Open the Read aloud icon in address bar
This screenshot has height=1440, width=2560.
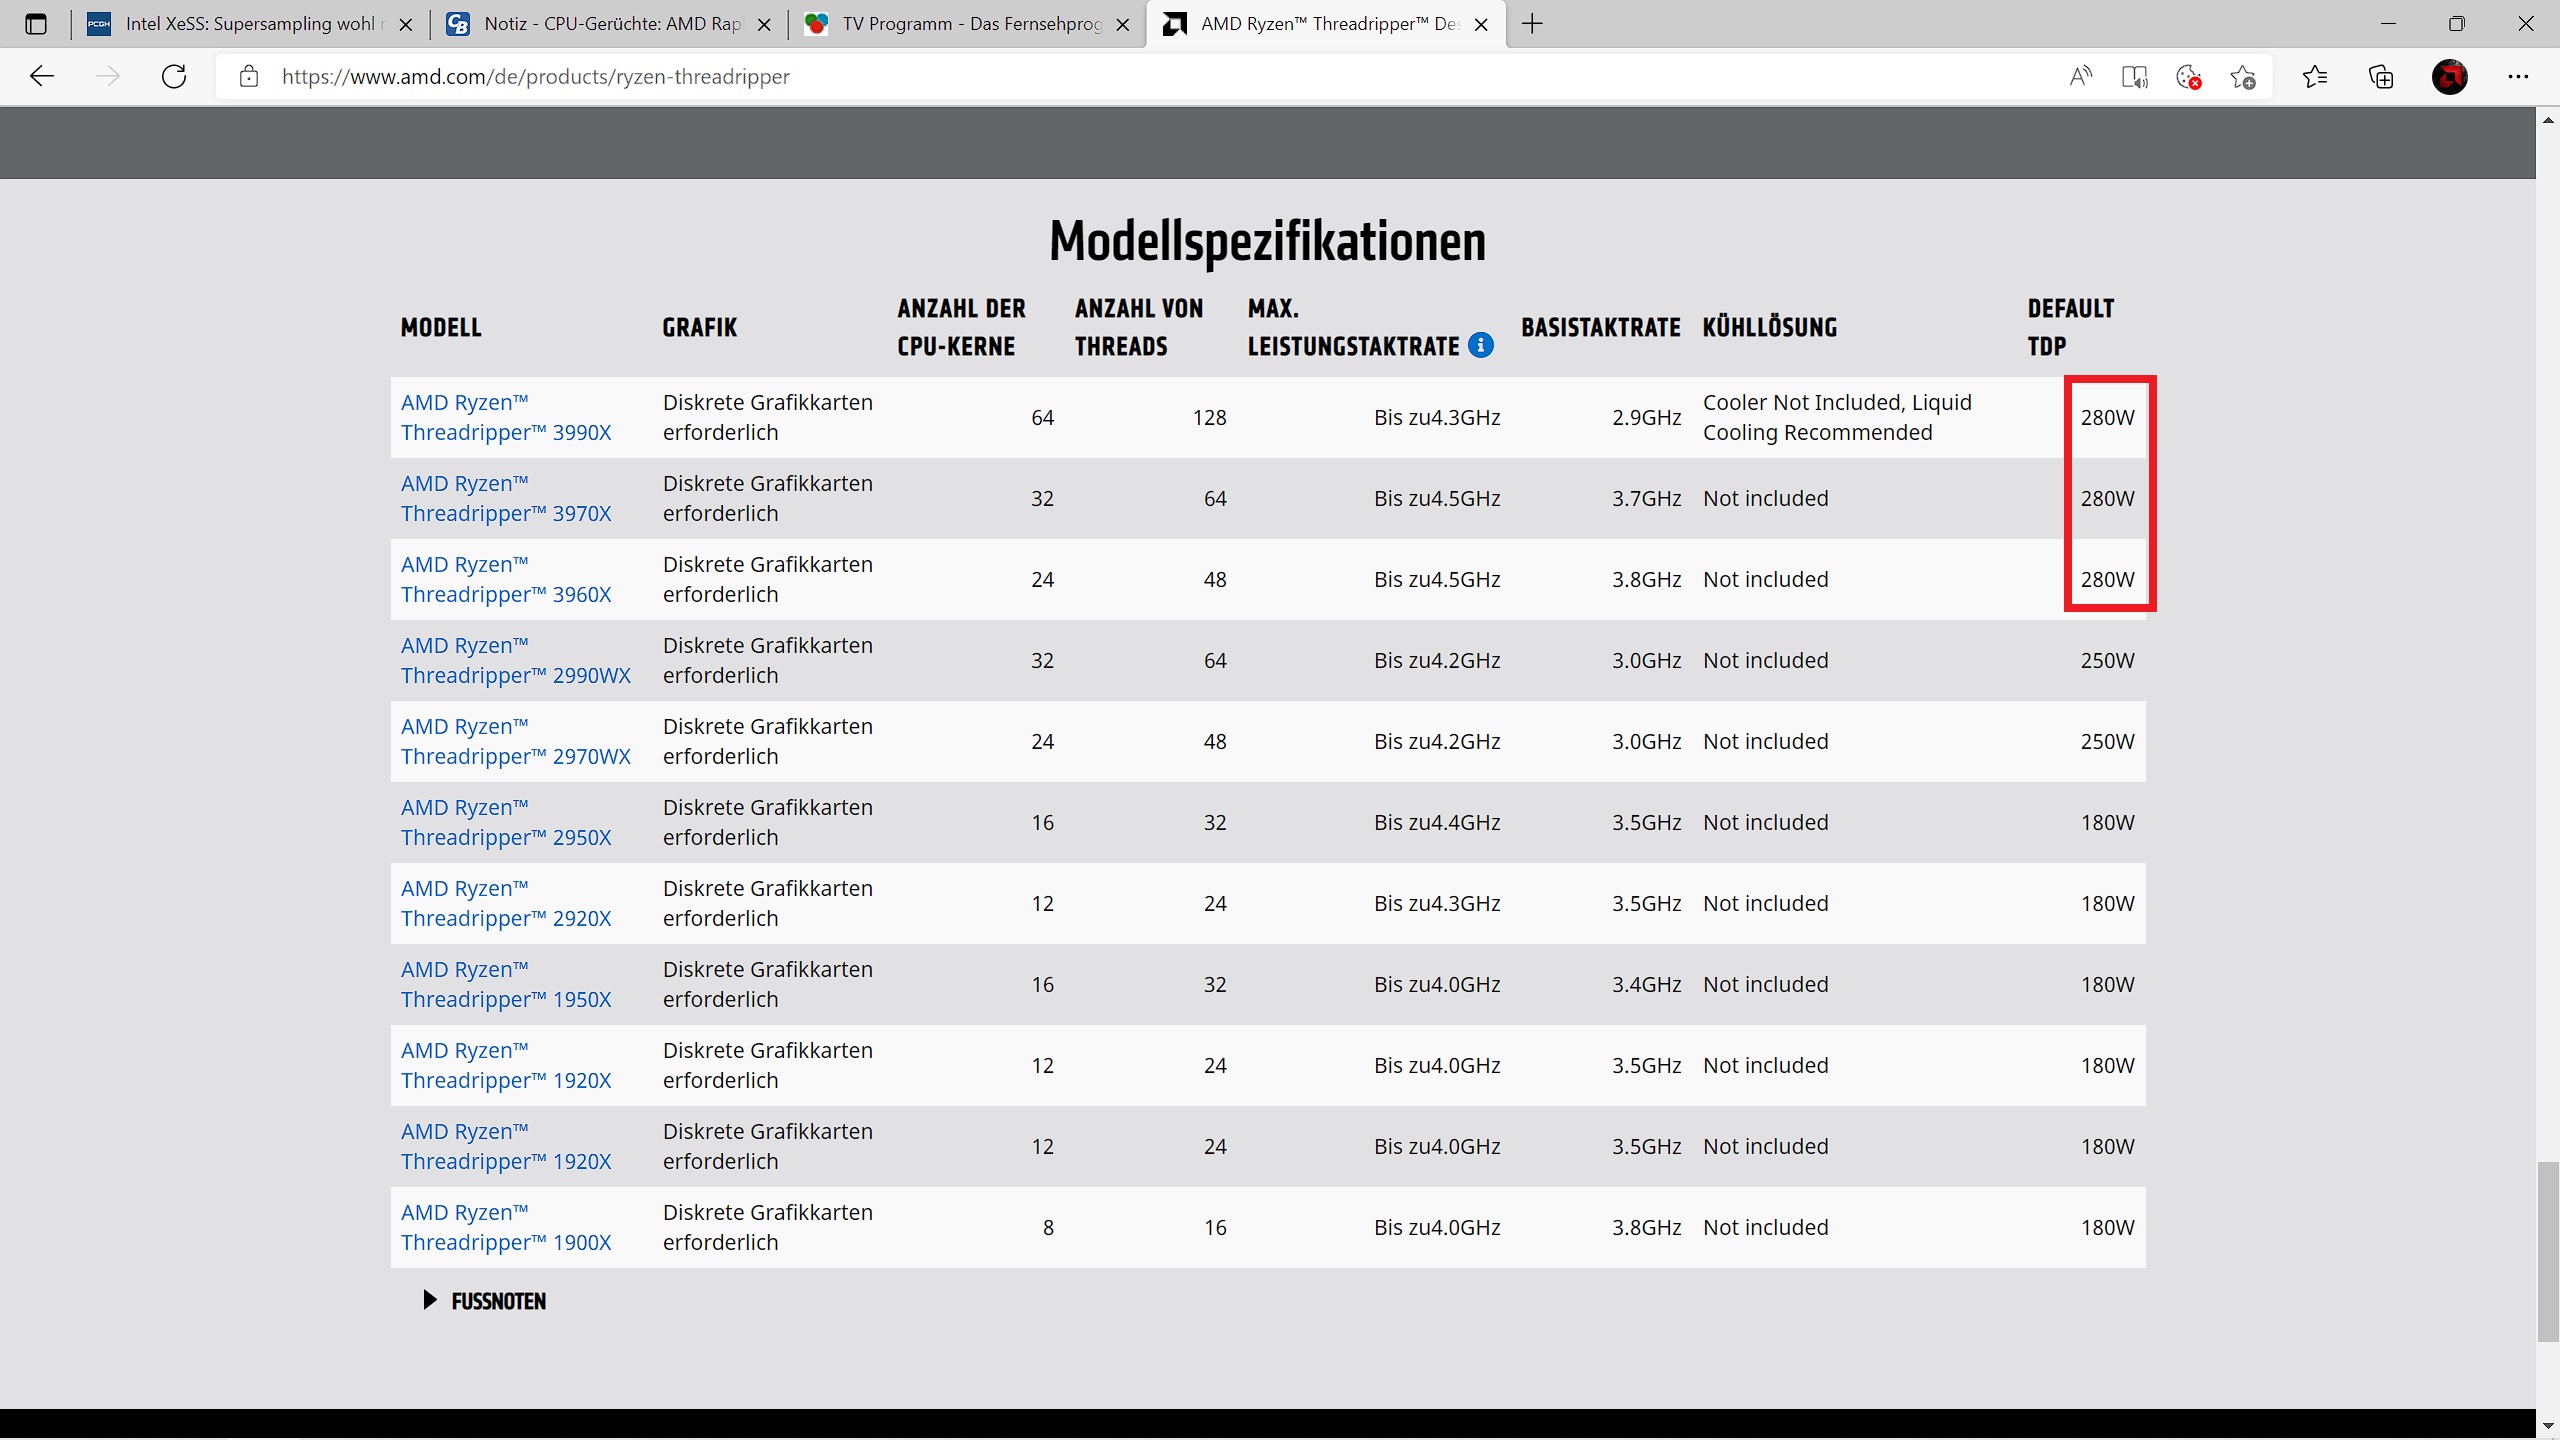pos(2081,77)
